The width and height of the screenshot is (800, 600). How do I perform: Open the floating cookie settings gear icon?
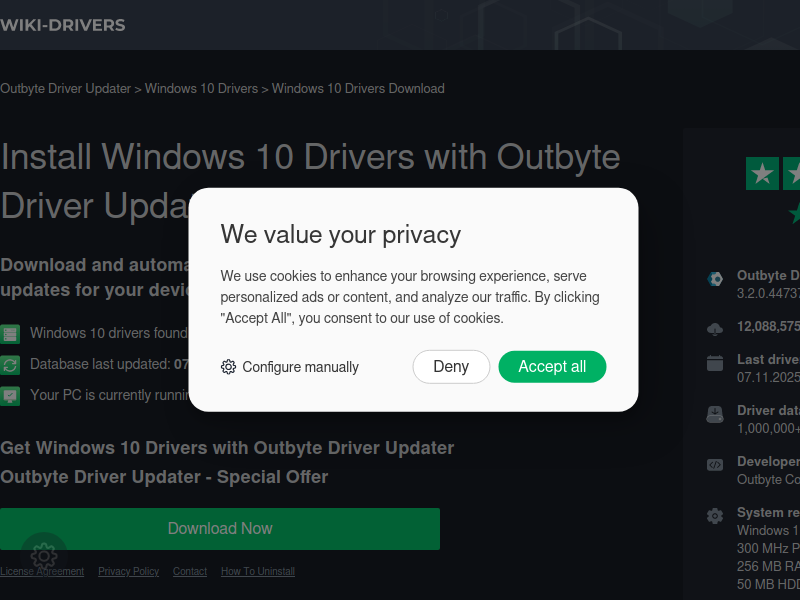coord(44,556)
